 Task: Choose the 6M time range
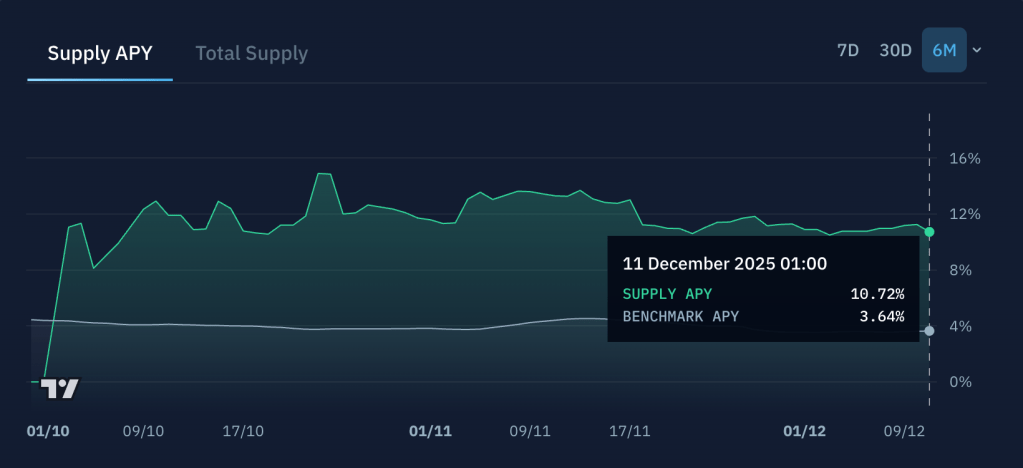tap(944, 50)
